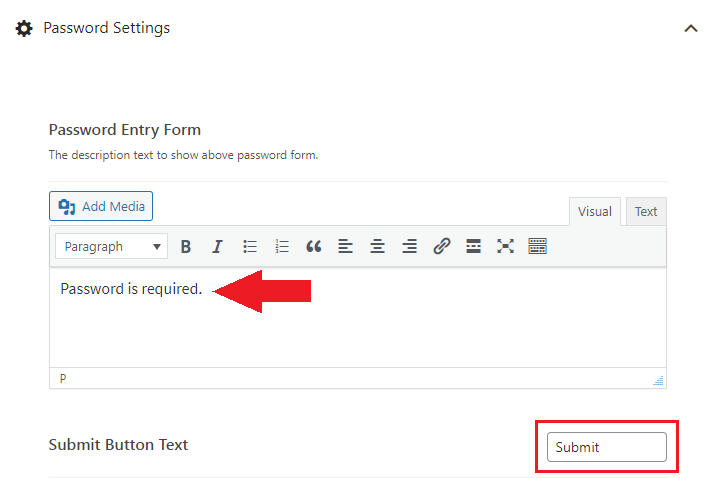
Task: Click the Add Media button
Action: pos(101,206)
